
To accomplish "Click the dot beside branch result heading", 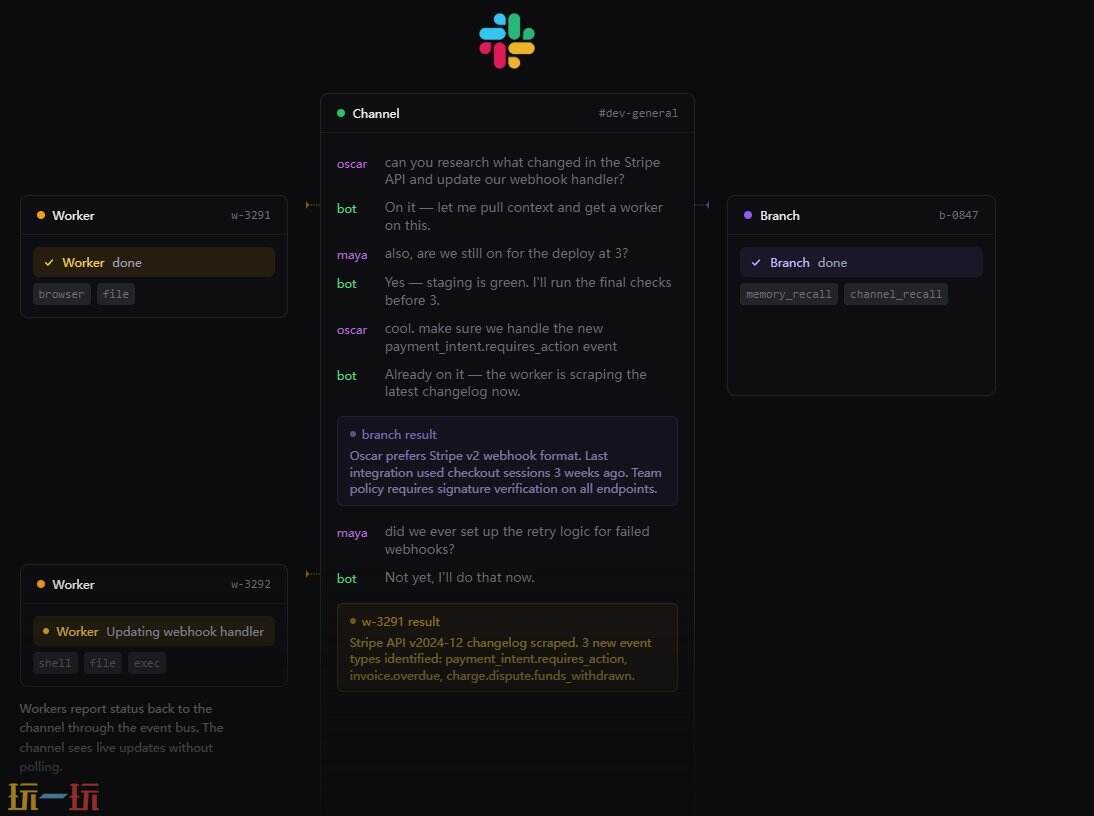I will [353, 434].
